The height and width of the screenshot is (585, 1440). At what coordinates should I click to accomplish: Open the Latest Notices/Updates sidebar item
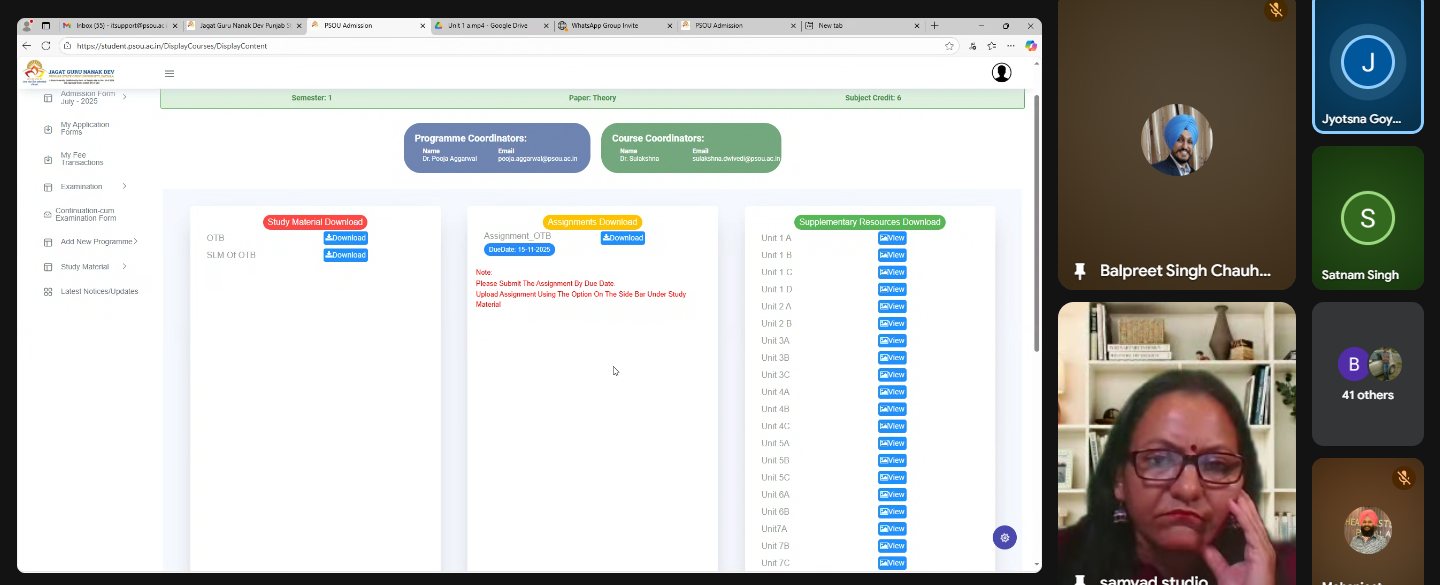[x=99, y=292]
